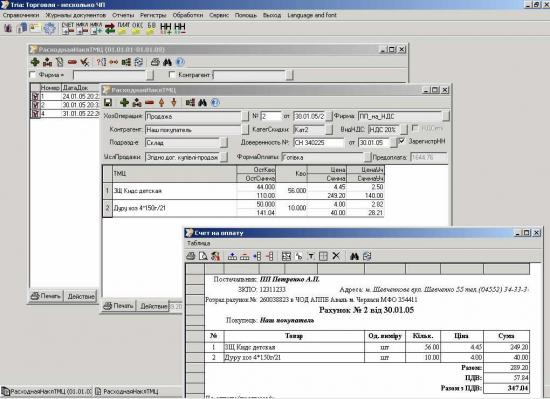The width and height of the screenshot is (550, 399).
Task: Open the Контрагент dropdown next to Наш покупатель
Action: tap(245, 130)
